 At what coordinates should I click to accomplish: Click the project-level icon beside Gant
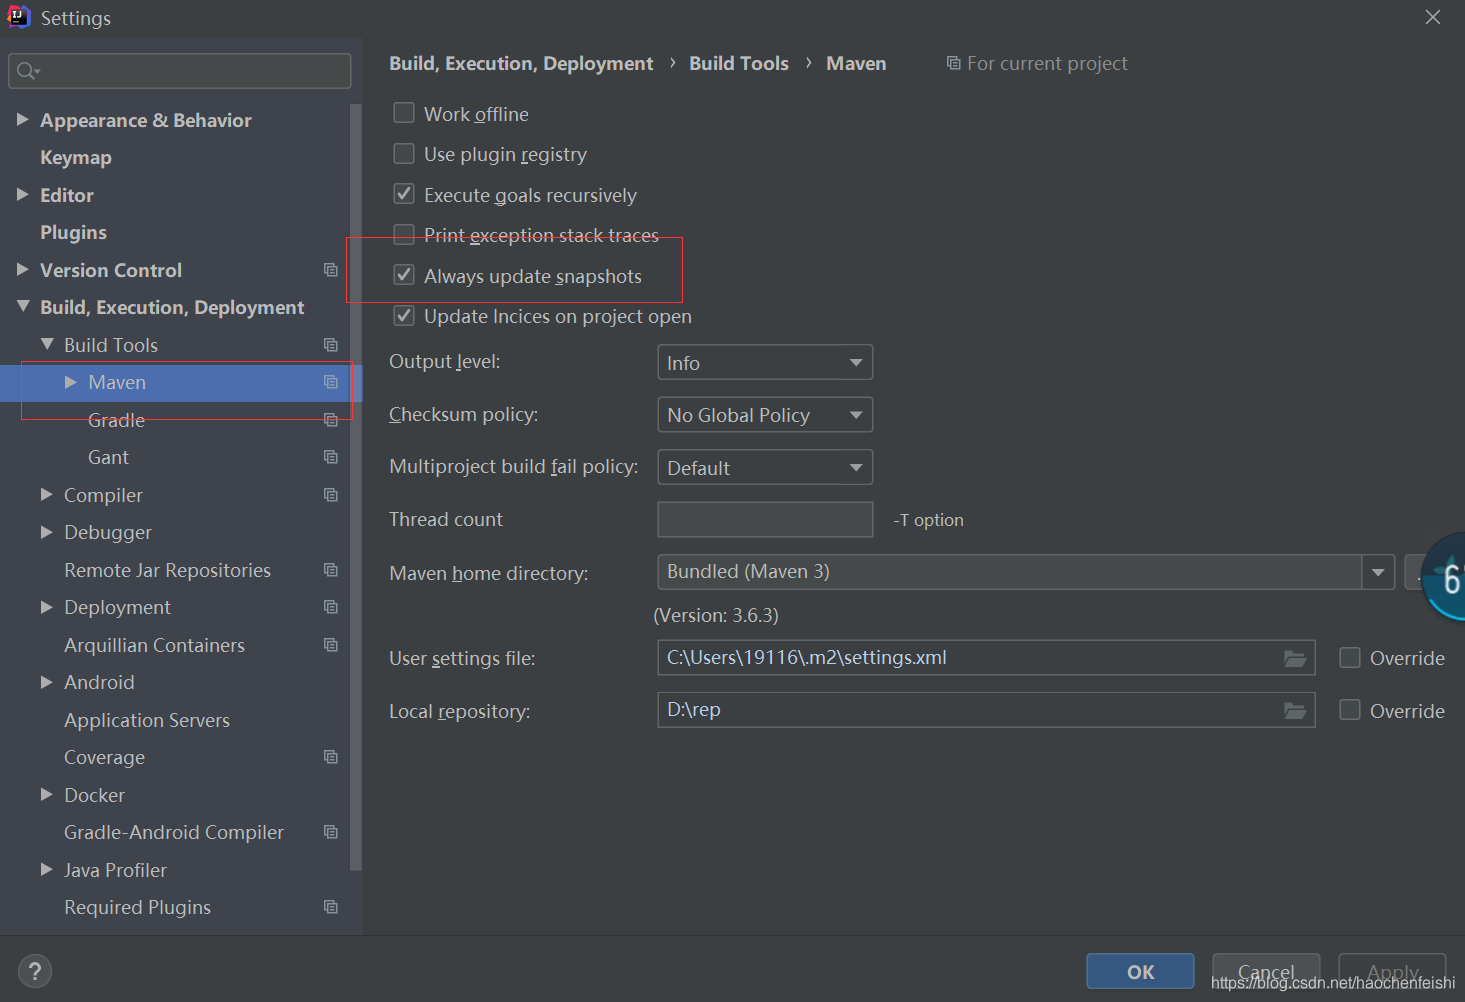click(x=331, y=457)
